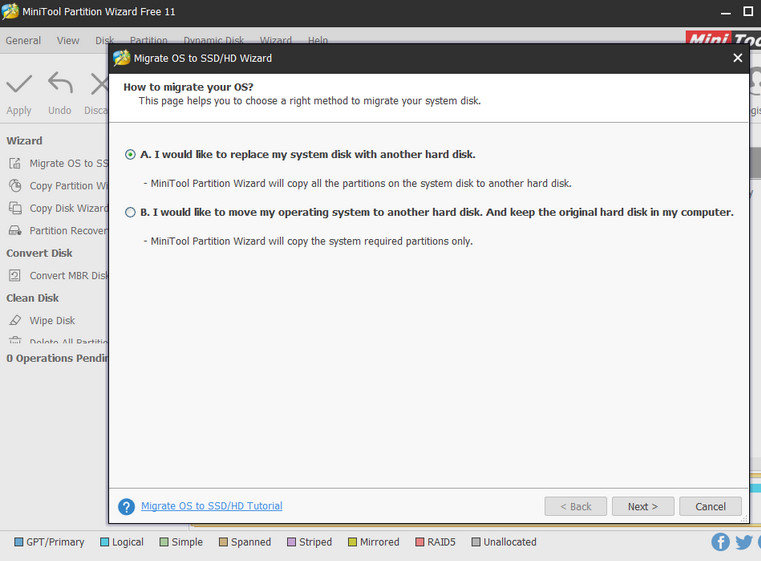761x561 pixels.
Task: Click the GPT/Primary legend color swatch
Action: 18,542
